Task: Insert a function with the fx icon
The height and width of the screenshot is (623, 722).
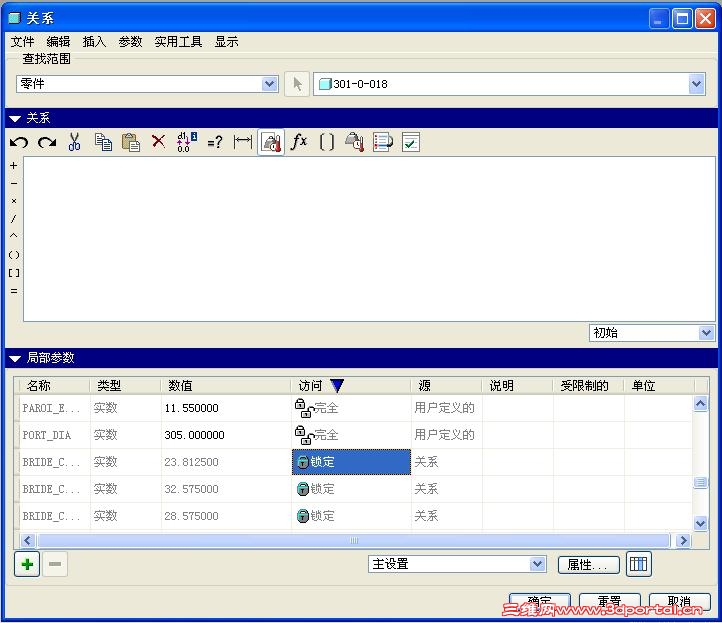Action: 299,141
